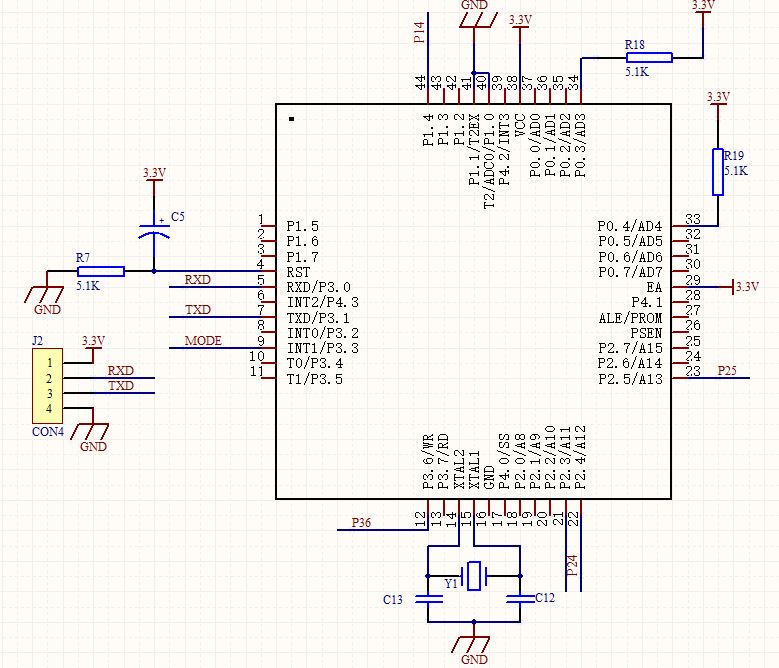
Task: Click the crystal oscillator Y1
Action: pos(474,576)
